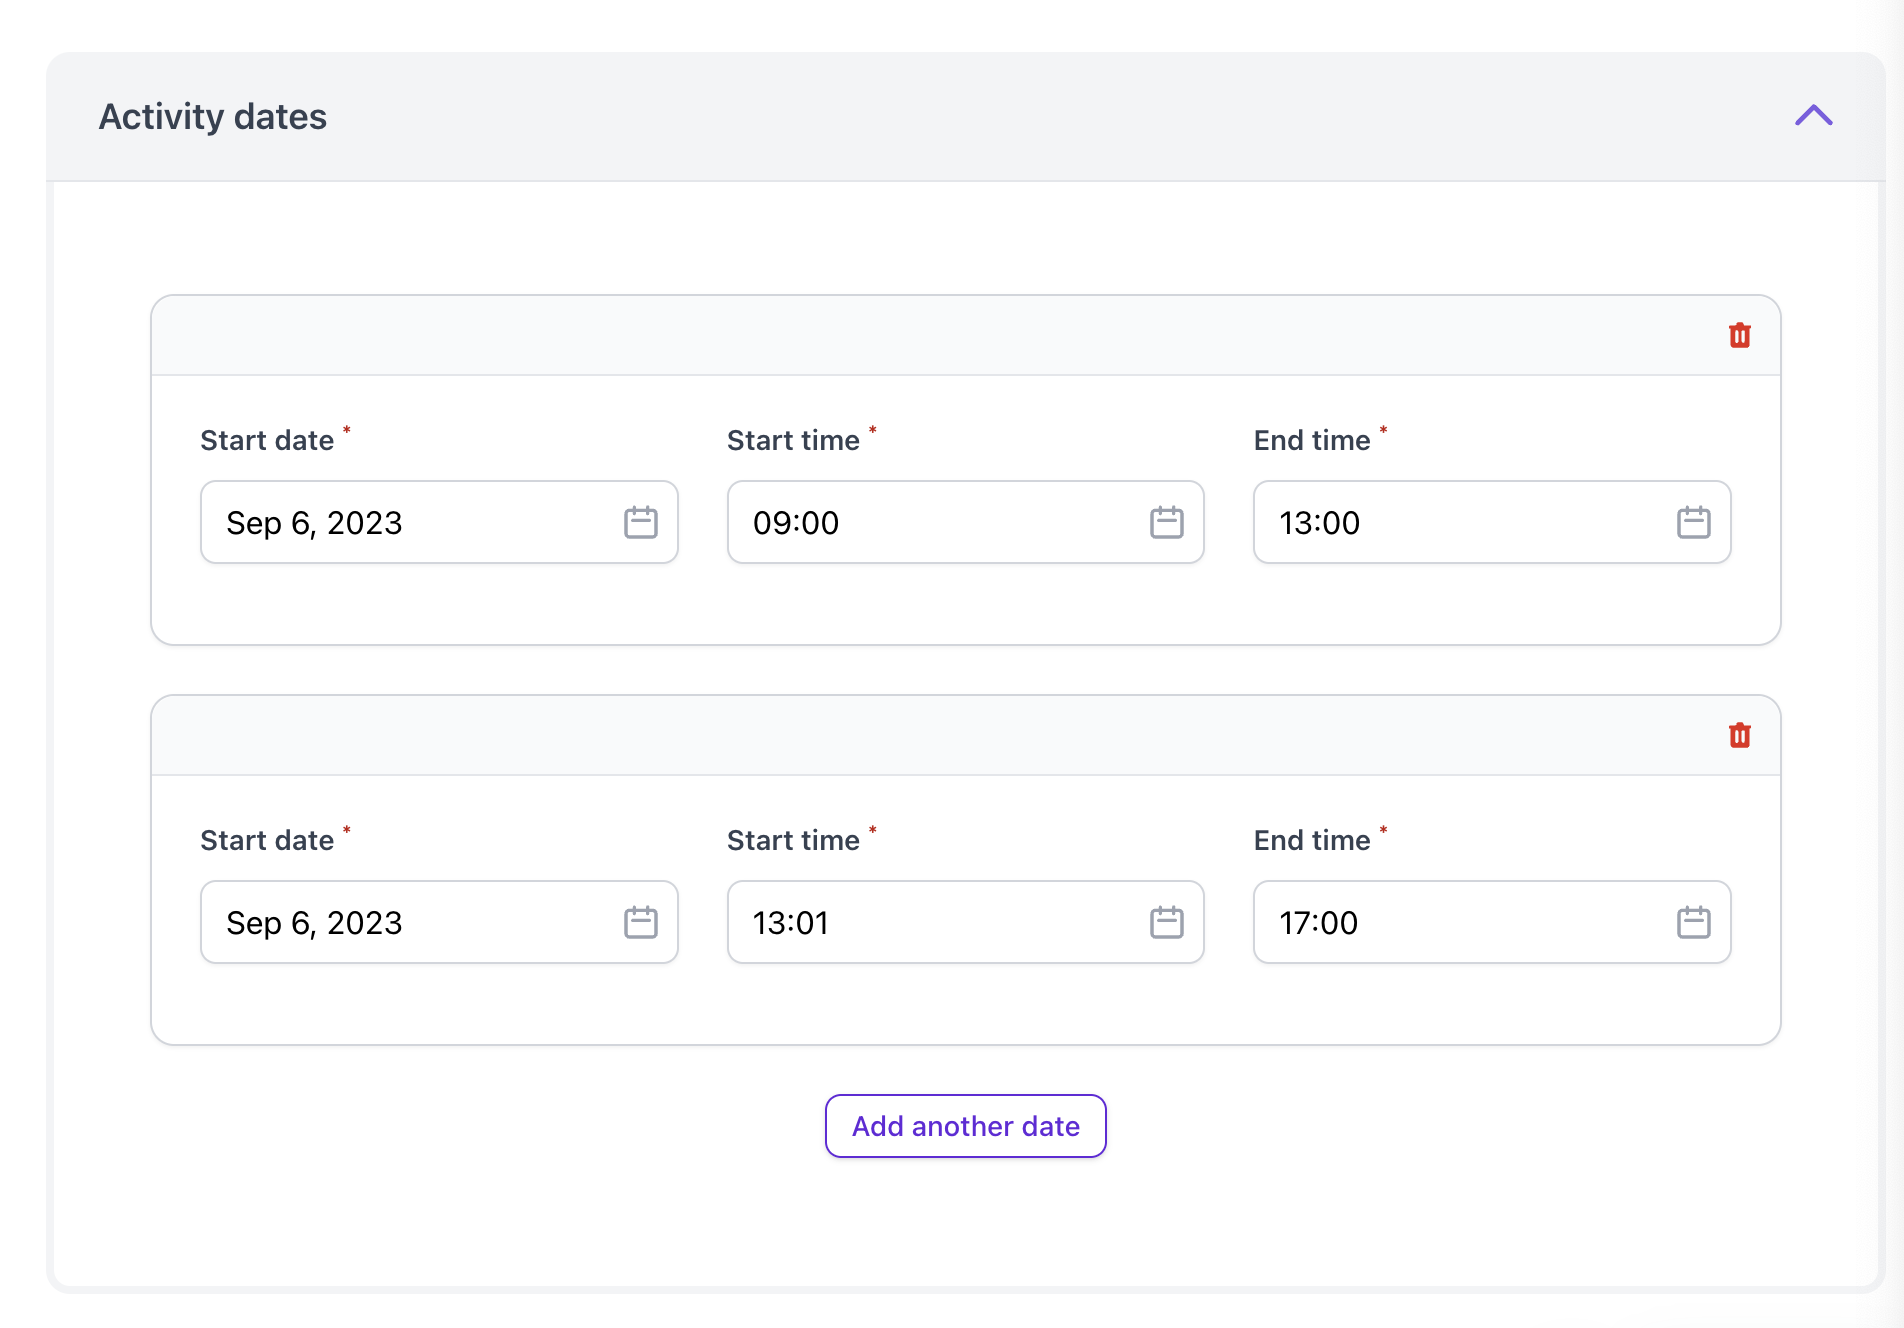Click the 17:00 end time value
Image resolution: width=1904 pixels, height=1328 pixels.
[x=1318, y=923]
